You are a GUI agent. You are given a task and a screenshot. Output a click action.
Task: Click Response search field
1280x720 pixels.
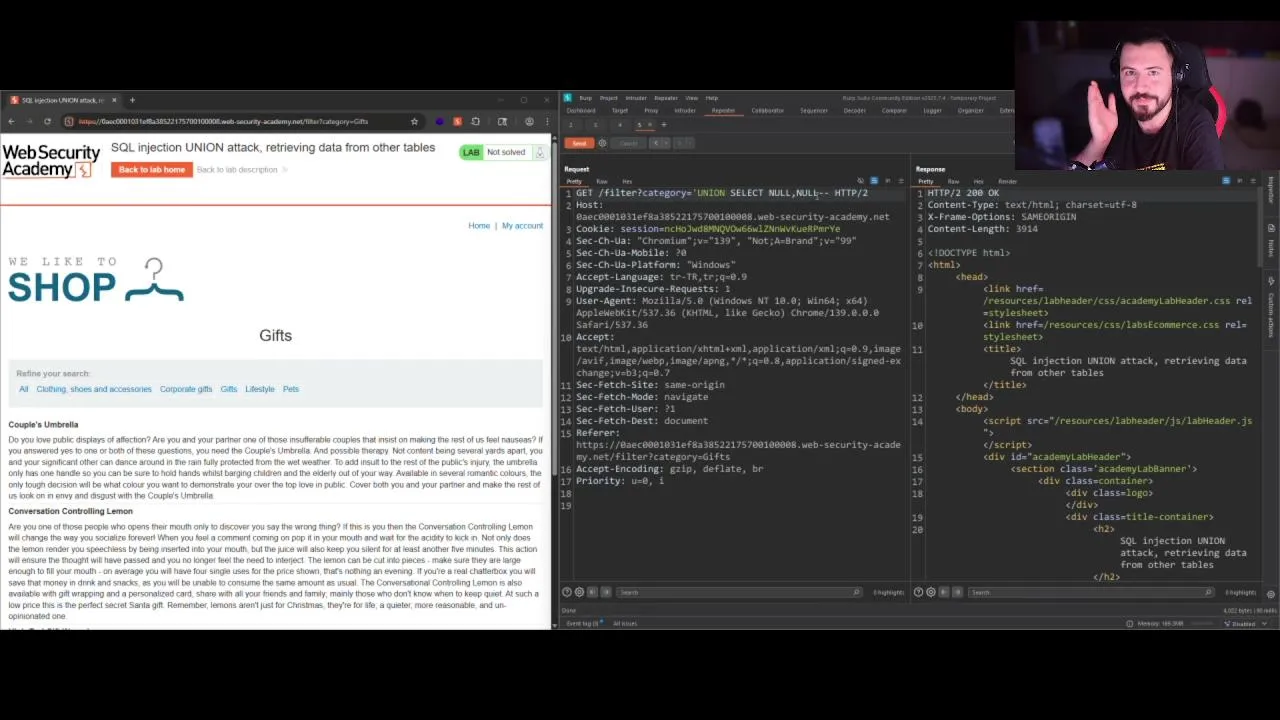[x=1090, y=592]
